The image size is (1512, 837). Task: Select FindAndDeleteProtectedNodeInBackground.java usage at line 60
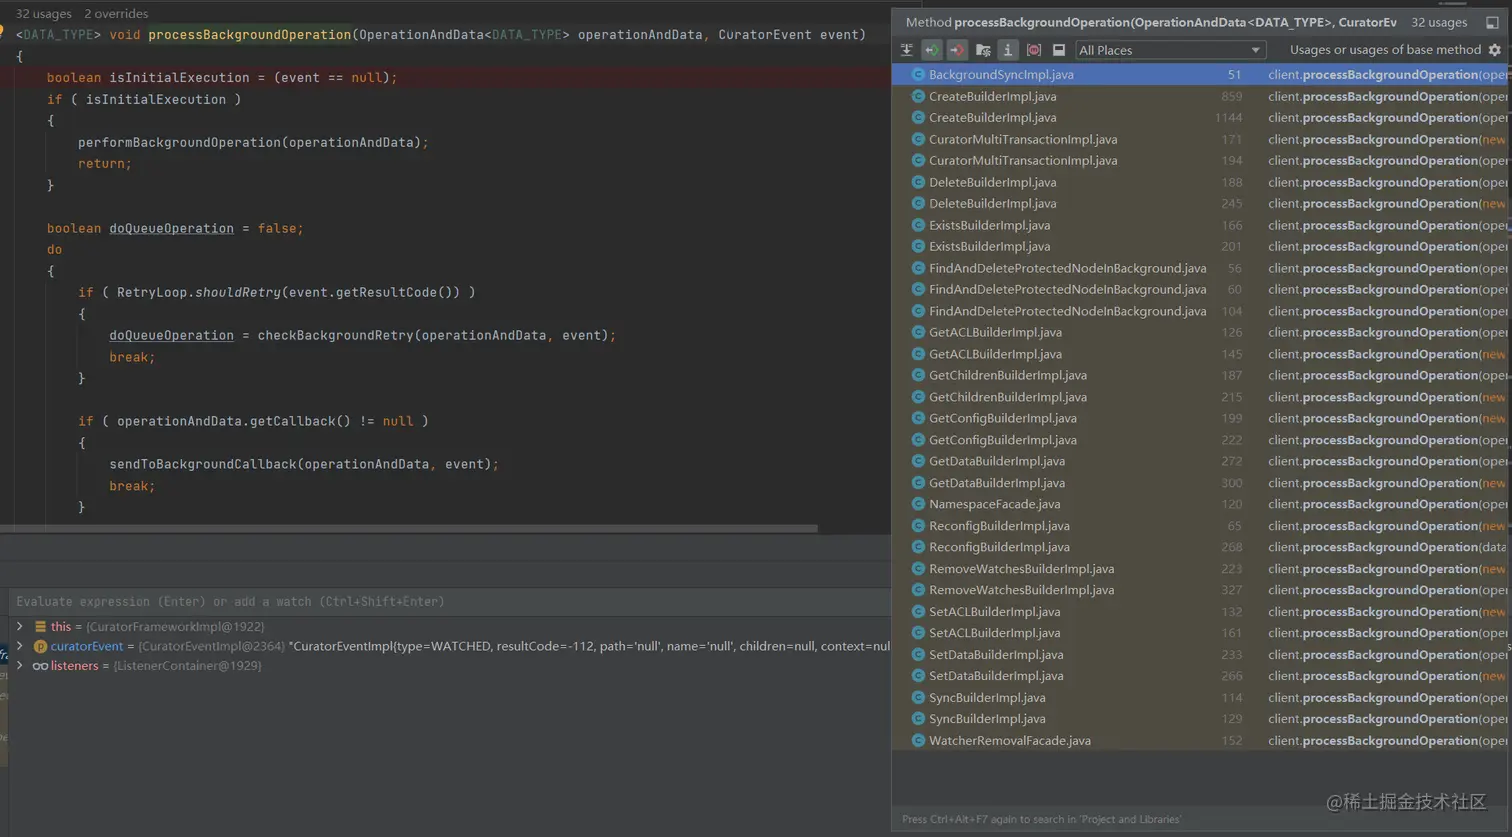[1201, 290]
